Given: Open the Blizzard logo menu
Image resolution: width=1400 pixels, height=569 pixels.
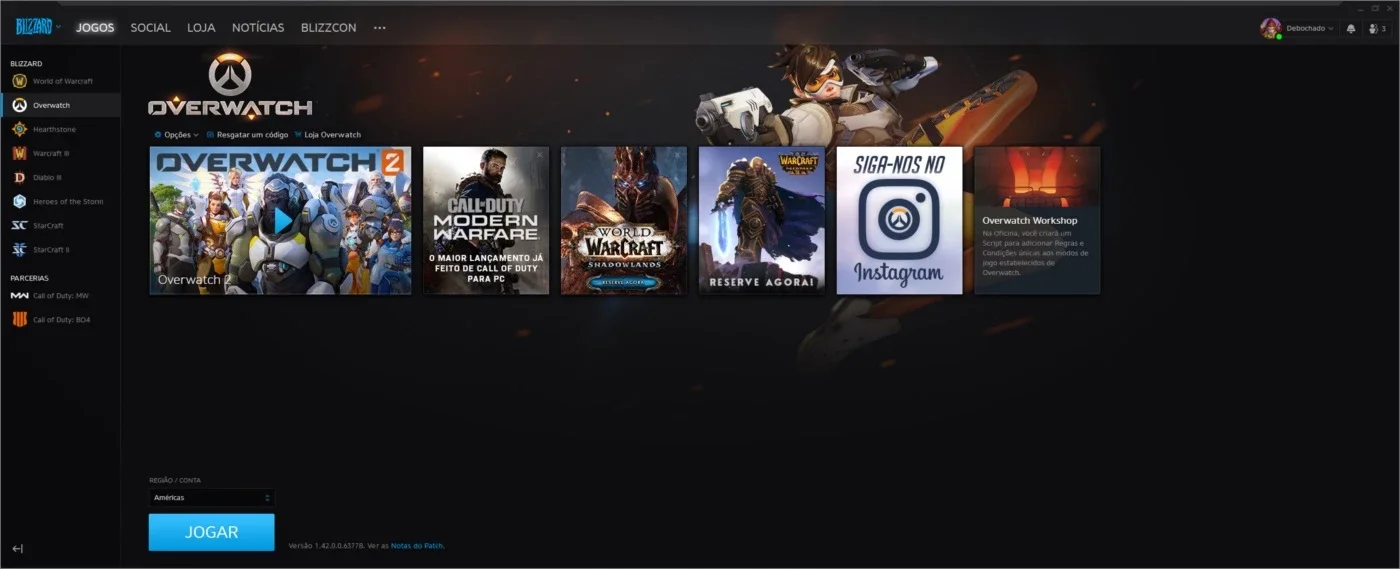Looking at the screenshot, I should [x=38, y=27].
